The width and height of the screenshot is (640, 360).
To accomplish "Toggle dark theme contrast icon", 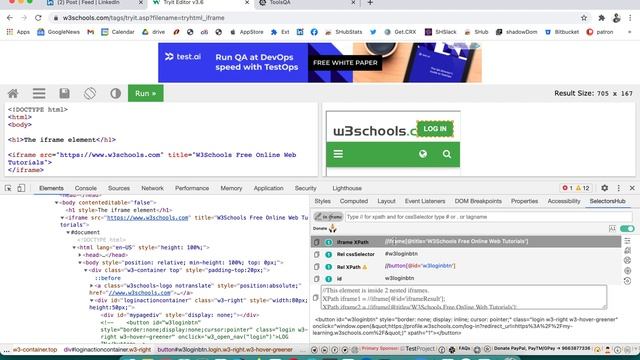I will pos(116,93).
